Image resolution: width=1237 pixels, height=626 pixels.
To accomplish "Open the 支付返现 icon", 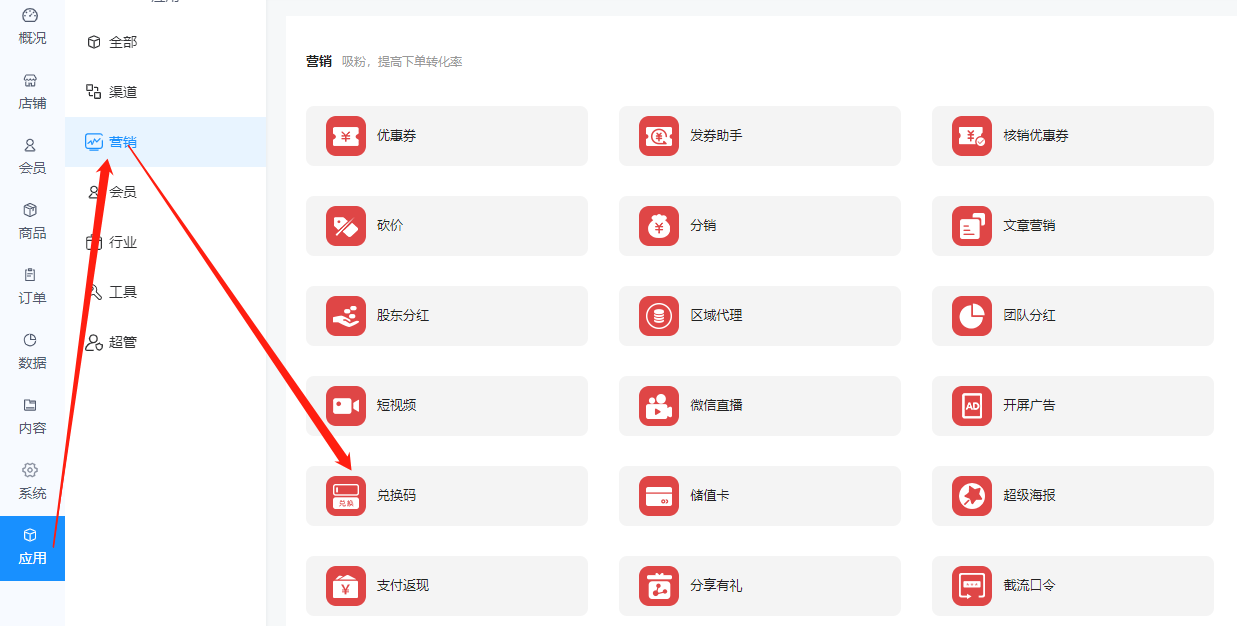I will tap(346, 586).
